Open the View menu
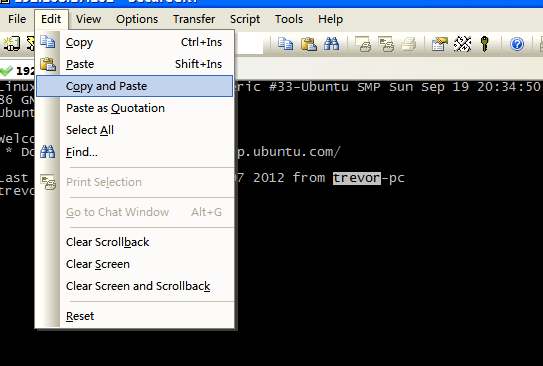This screenshot has width=543, height=366. click(88, 19)
